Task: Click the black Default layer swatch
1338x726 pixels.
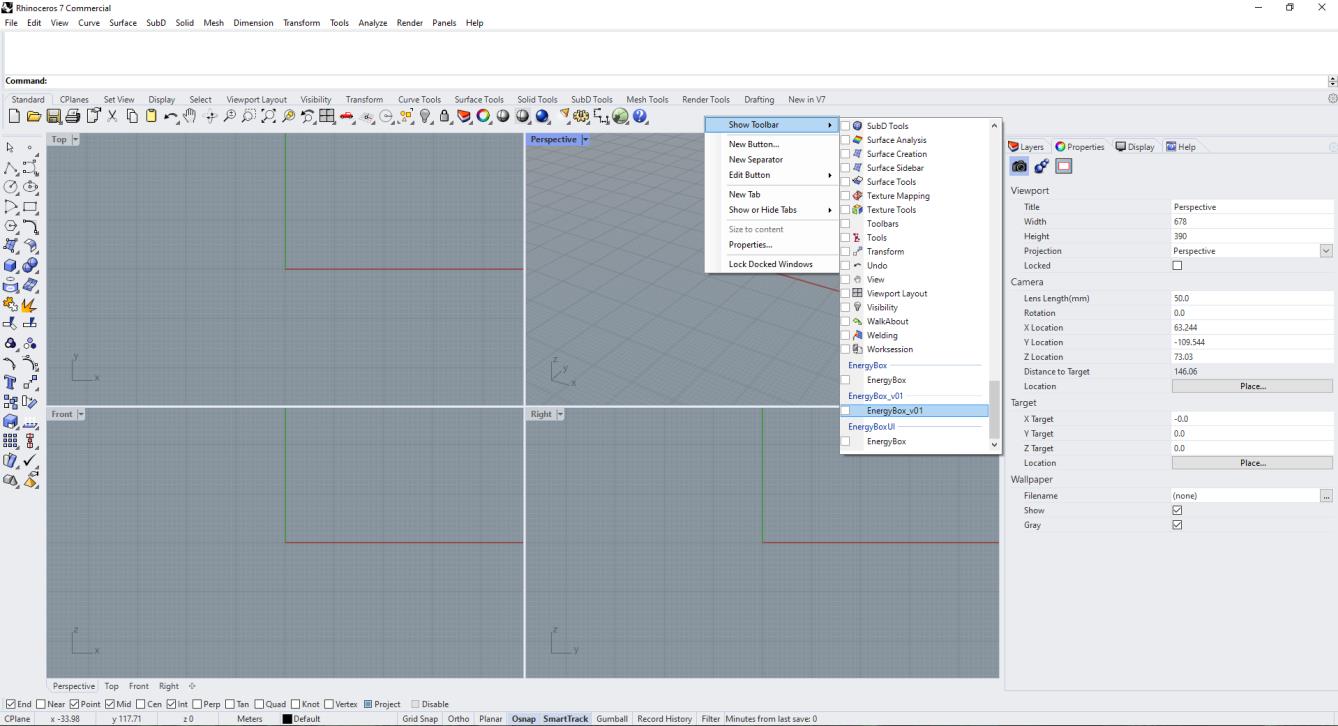Action: (287, 719)
